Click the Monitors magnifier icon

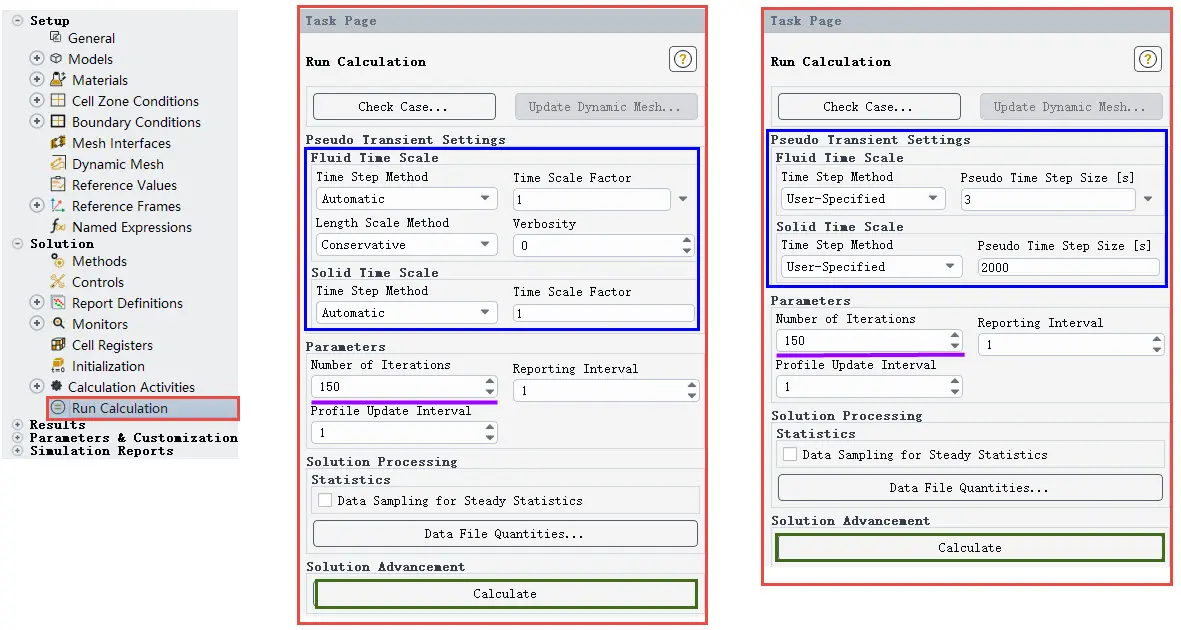coord(58,323)
